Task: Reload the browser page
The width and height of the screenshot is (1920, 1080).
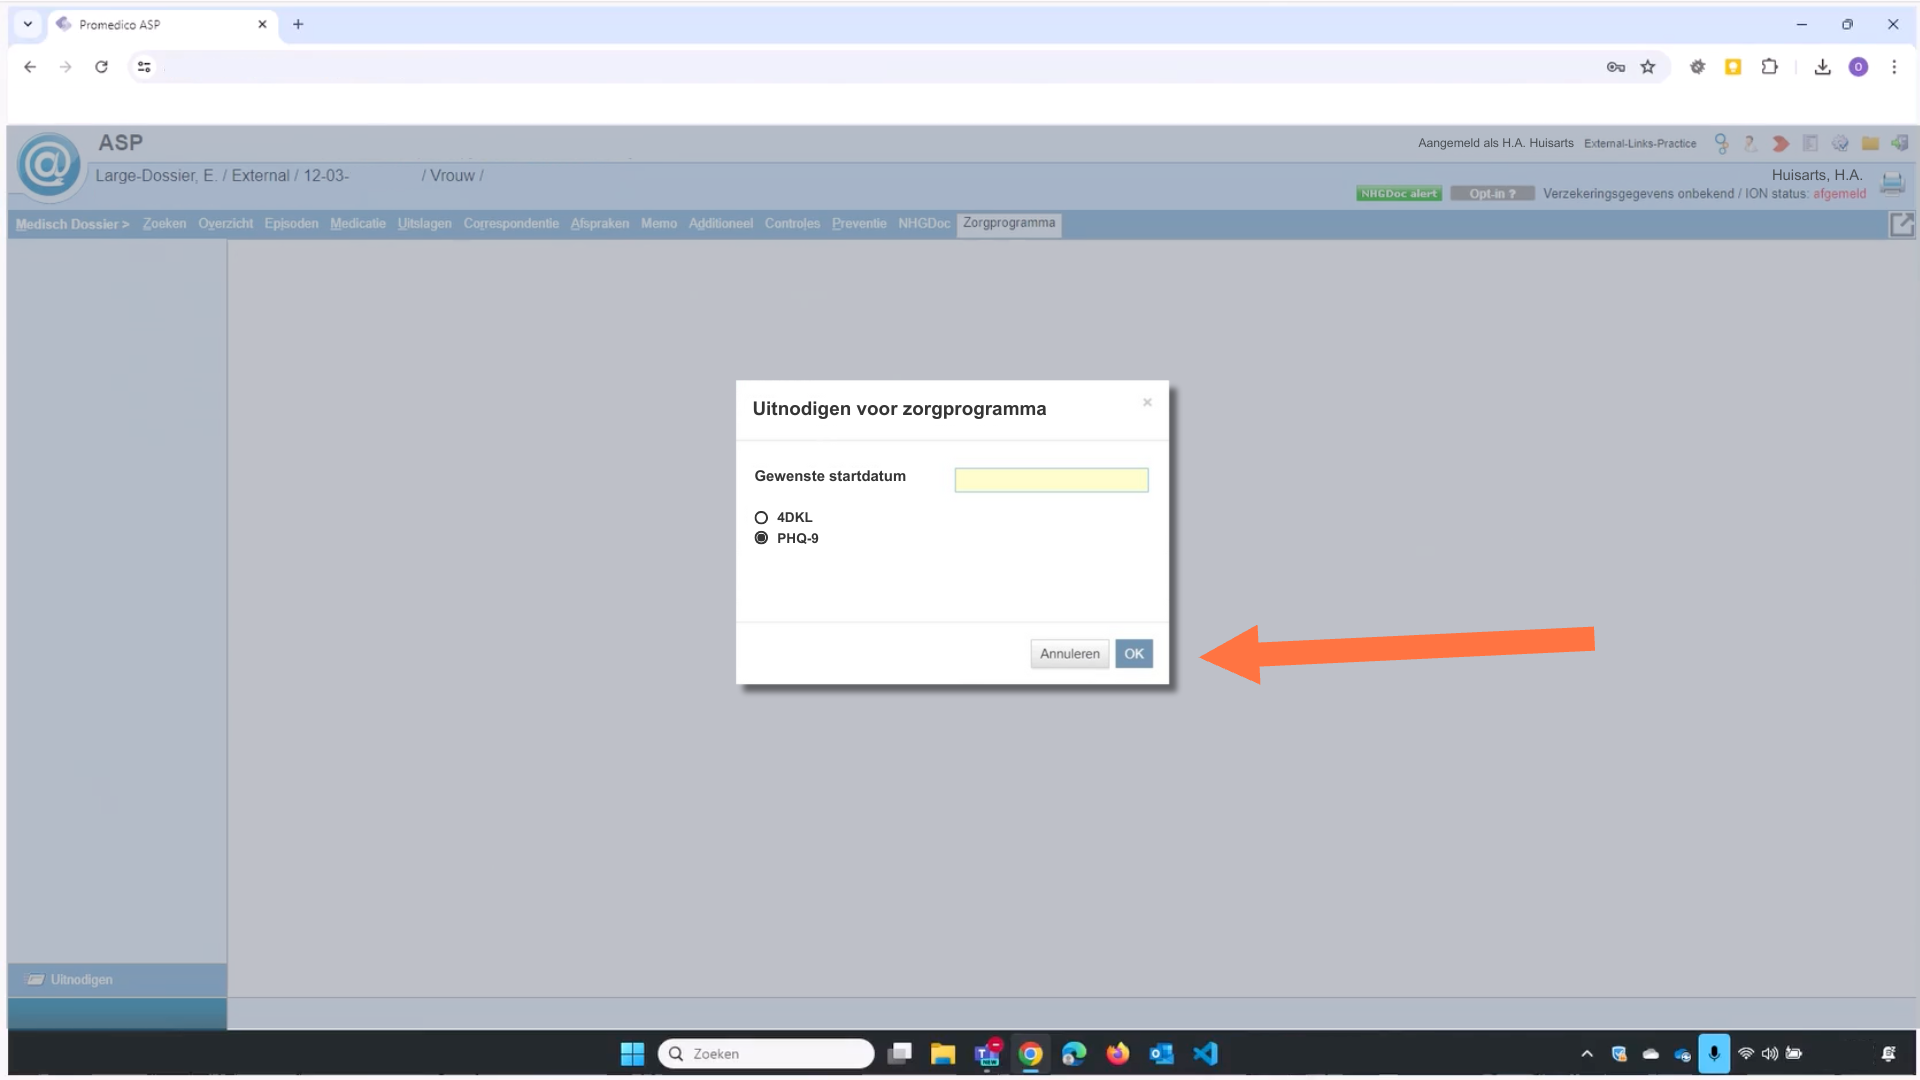Action: pos(101,67)
